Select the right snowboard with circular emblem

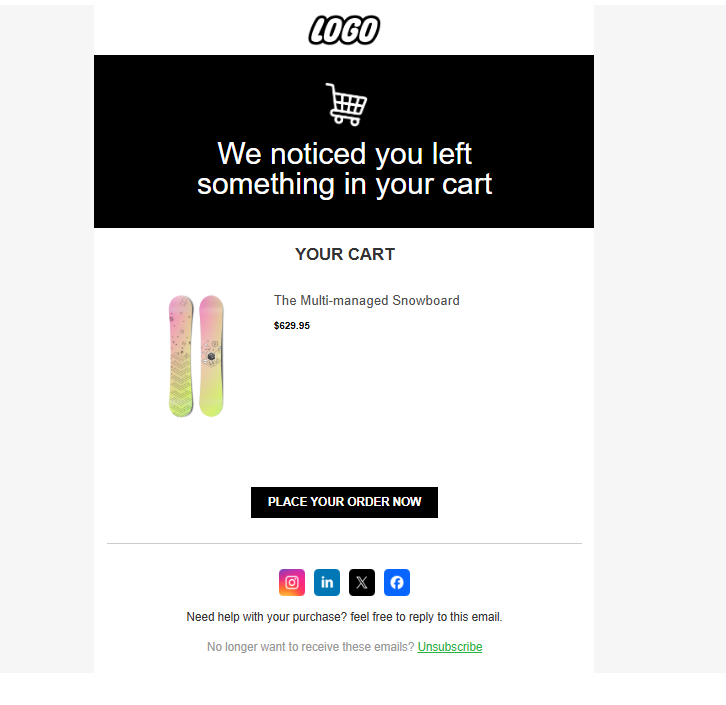click(211, 356)
